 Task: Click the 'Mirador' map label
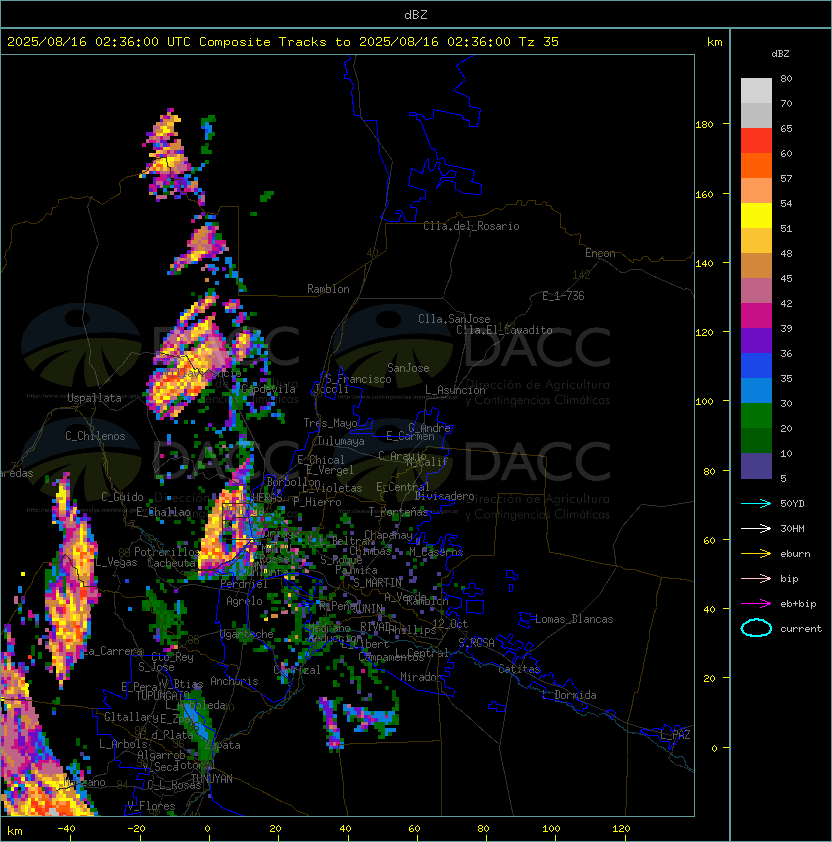tap(422, 677)
